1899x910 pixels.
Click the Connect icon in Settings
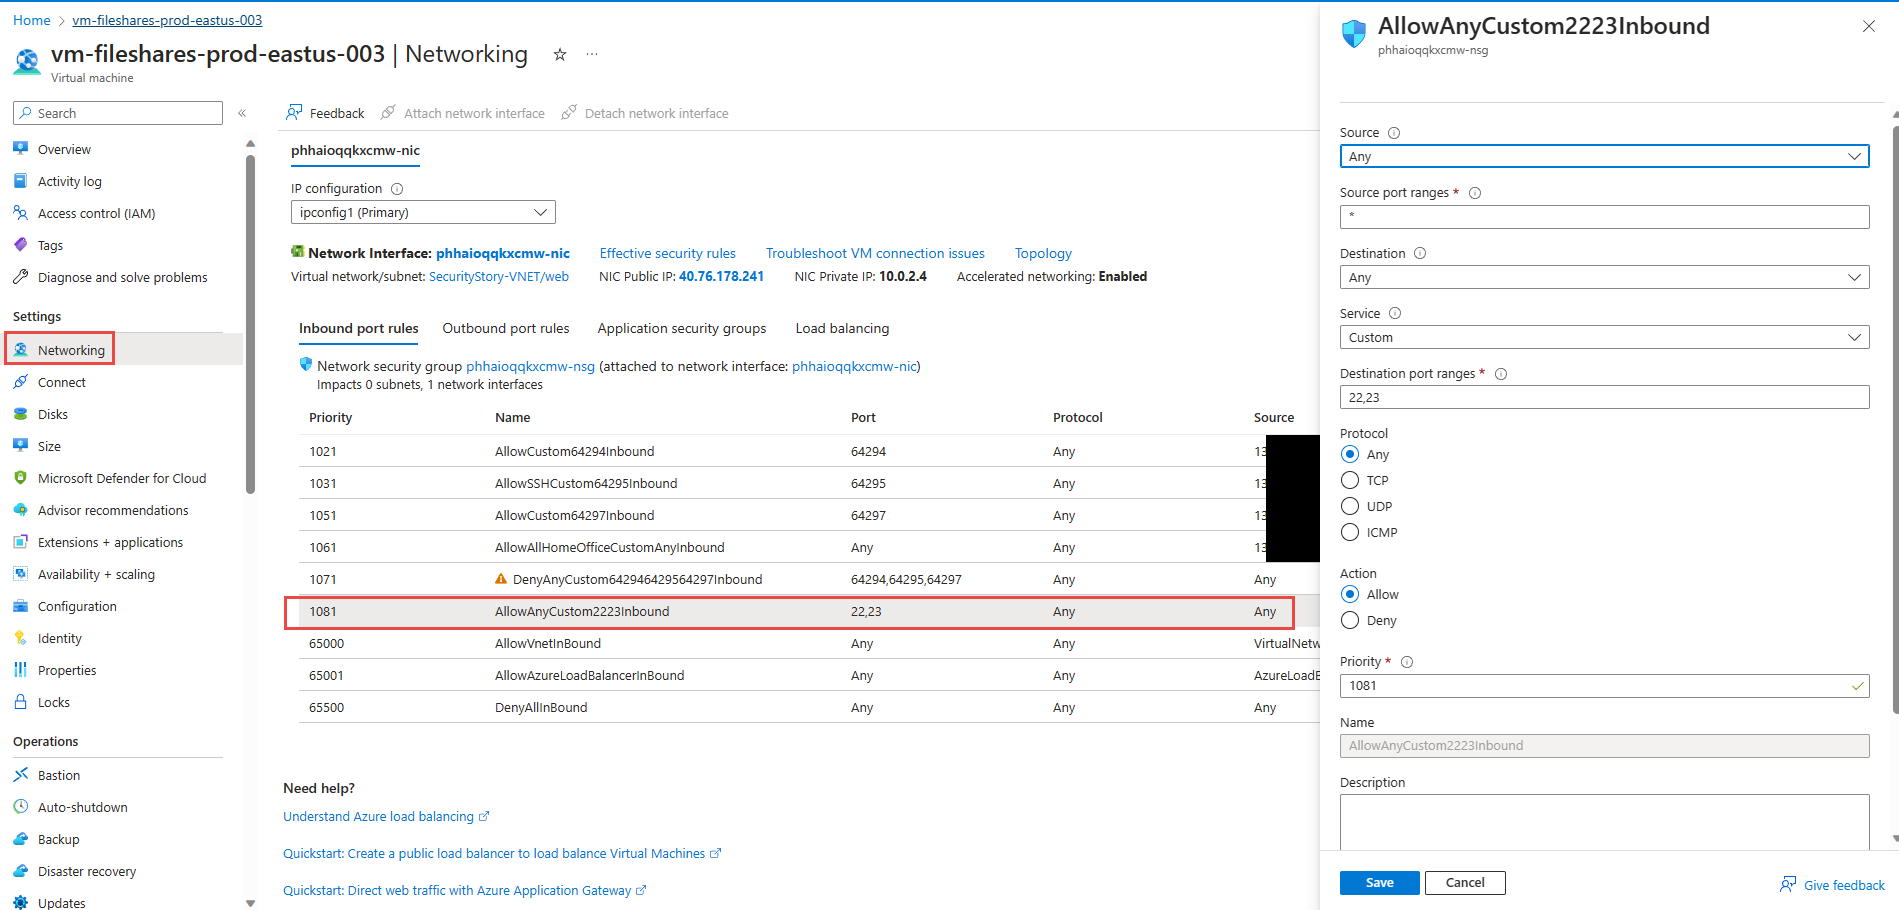(20, 382)
